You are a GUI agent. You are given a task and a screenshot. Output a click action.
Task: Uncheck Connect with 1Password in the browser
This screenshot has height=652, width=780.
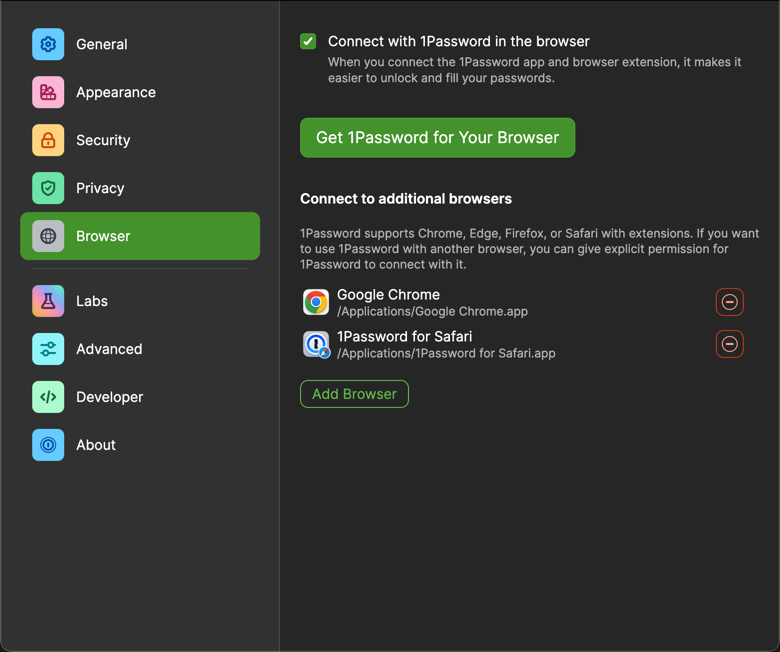point(308,42)
